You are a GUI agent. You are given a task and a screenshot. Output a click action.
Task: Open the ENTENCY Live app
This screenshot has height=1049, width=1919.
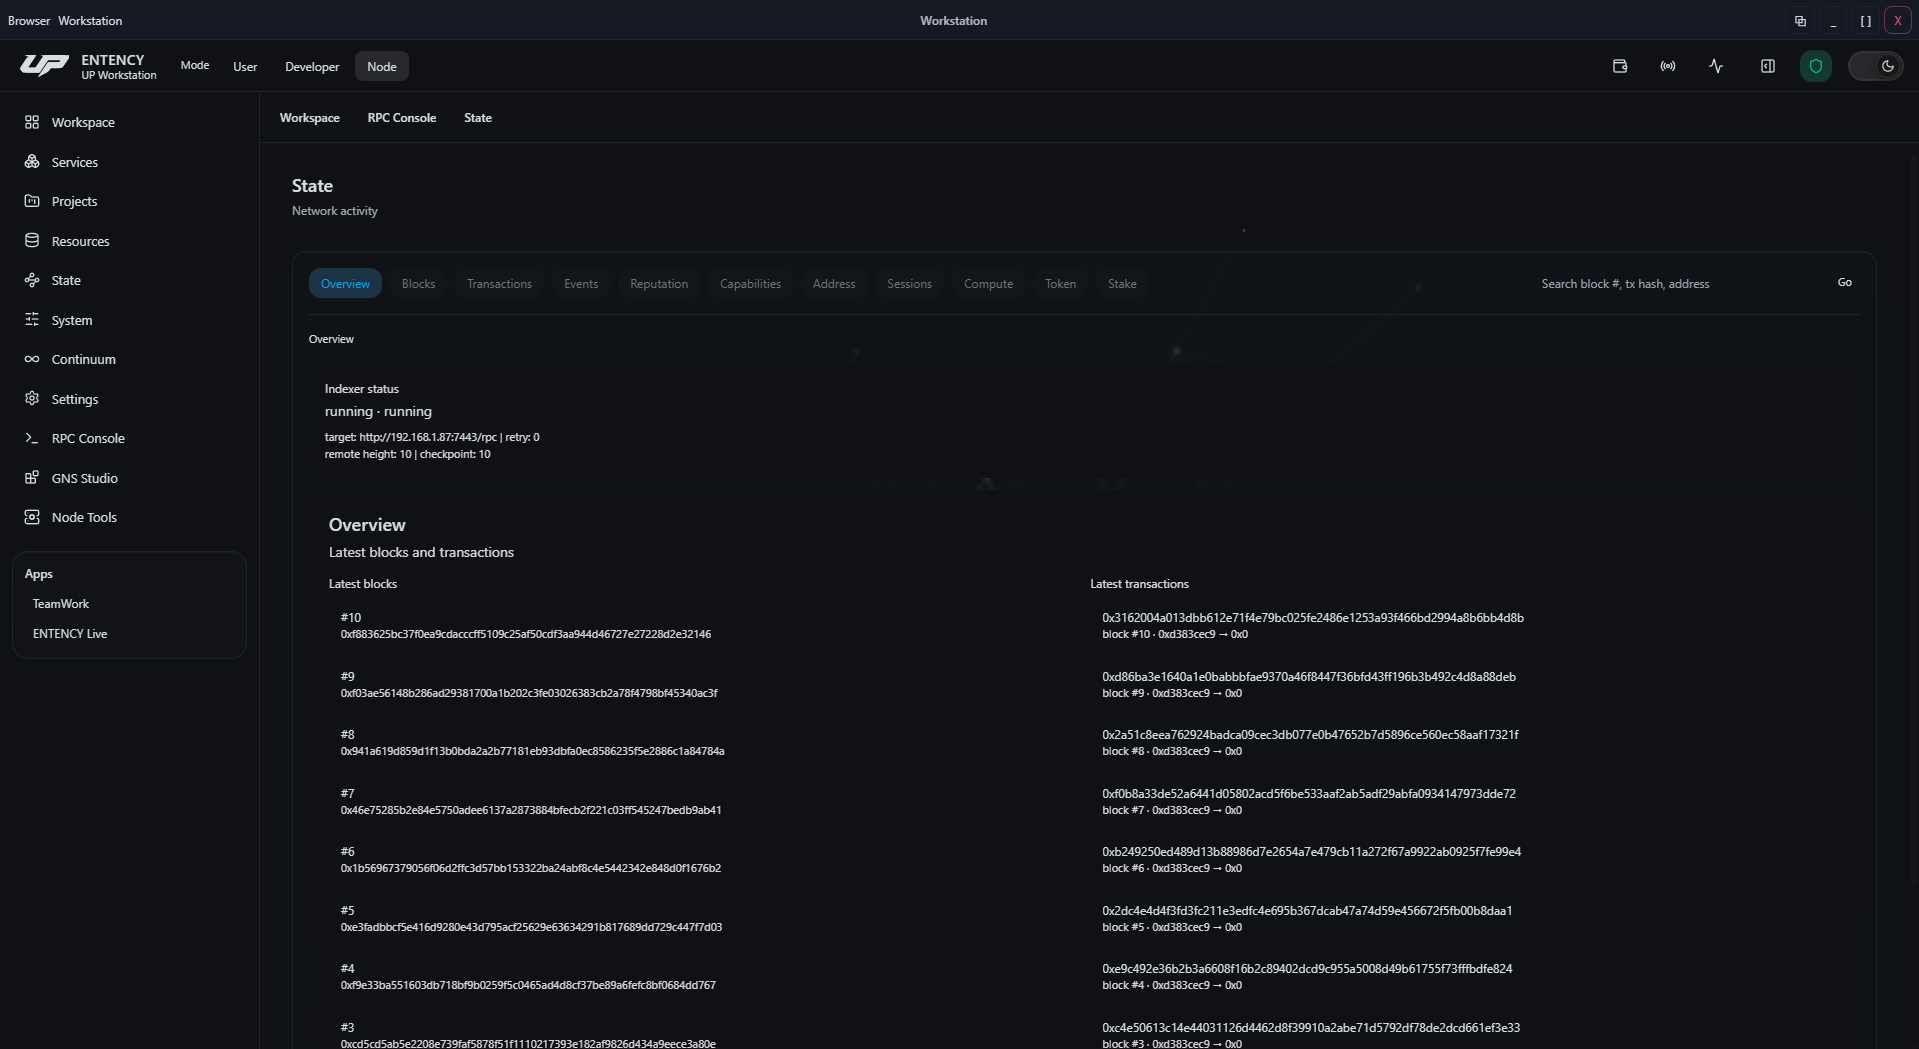pos(70,634)
